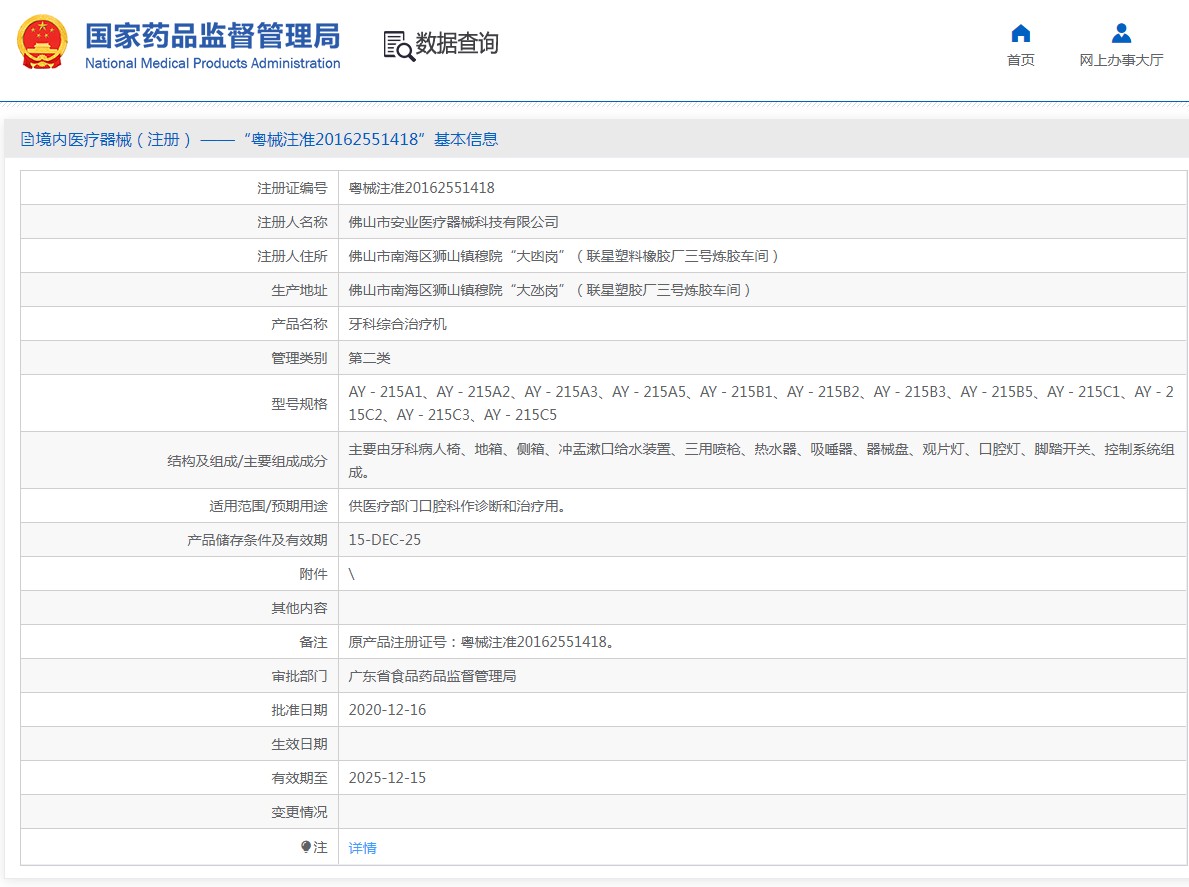The image size is (1189, 887).
Task: Click the product name 牙科综合治疗机 cell
Action: (397, 324)
